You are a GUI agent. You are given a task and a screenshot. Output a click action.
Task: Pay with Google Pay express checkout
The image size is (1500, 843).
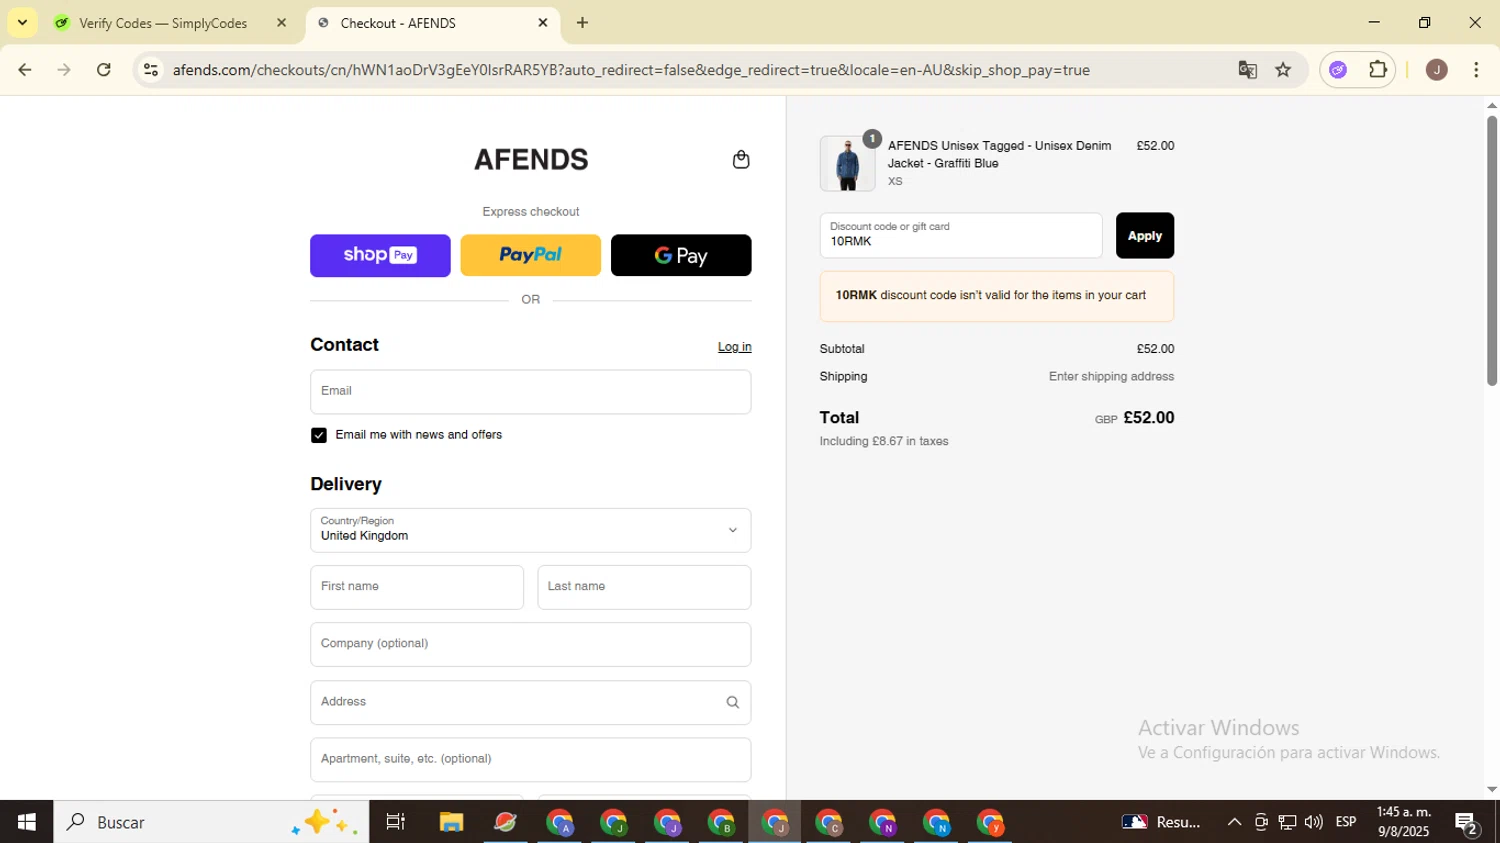click(x=681, y=255)
